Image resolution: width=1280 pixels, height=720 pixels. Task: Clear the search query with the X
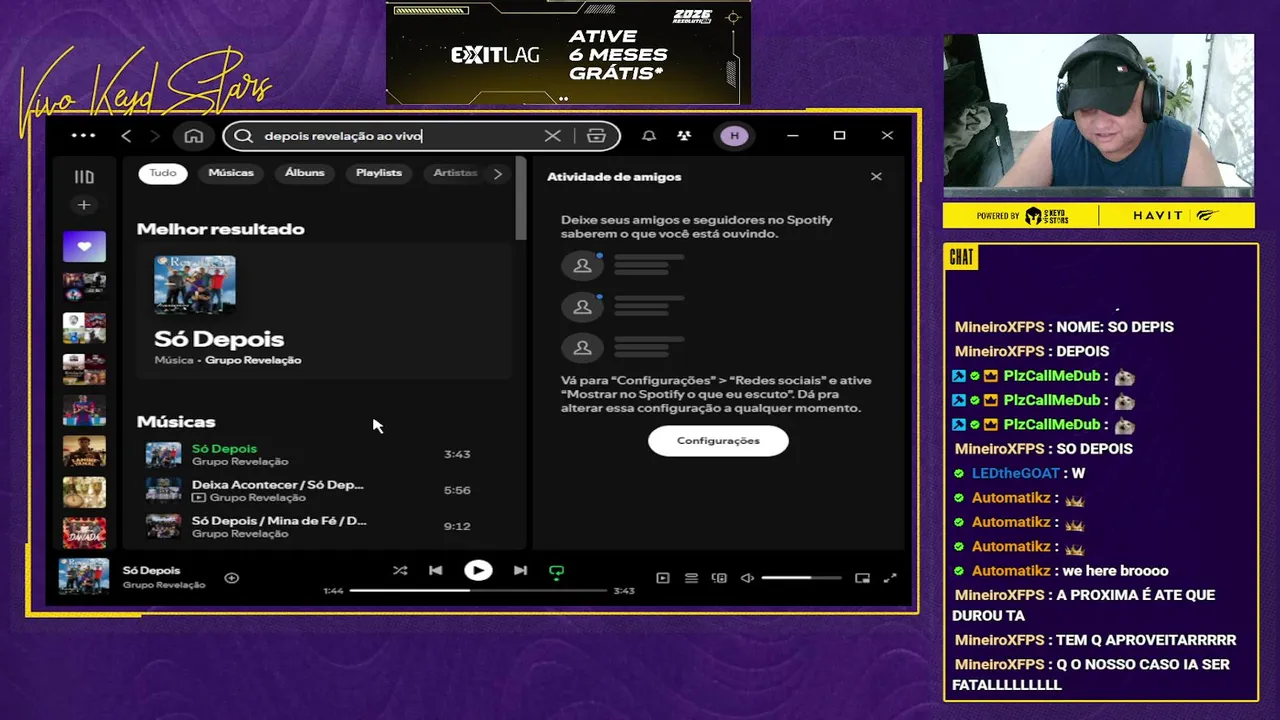[x=552, y=136]
